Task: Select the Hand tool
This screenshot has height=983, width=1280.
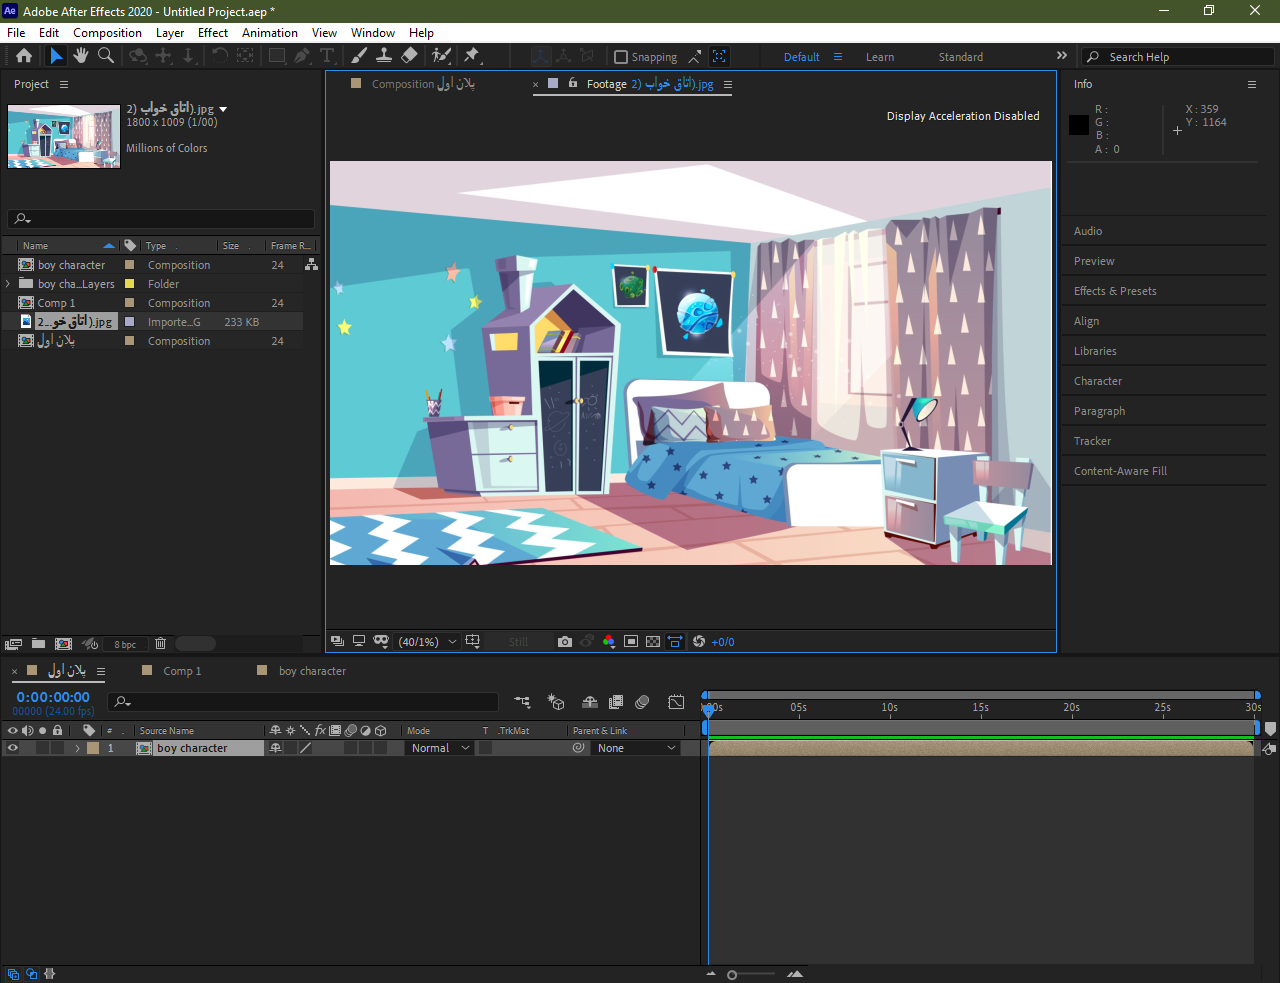Action: click(81, 56)
